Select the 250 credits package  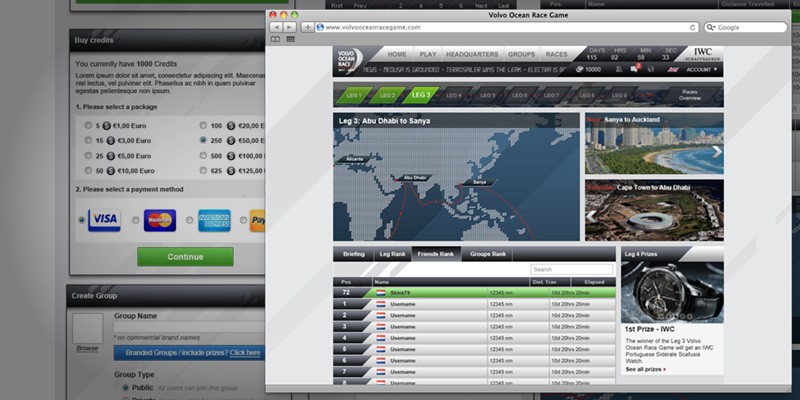pos(203,140)
